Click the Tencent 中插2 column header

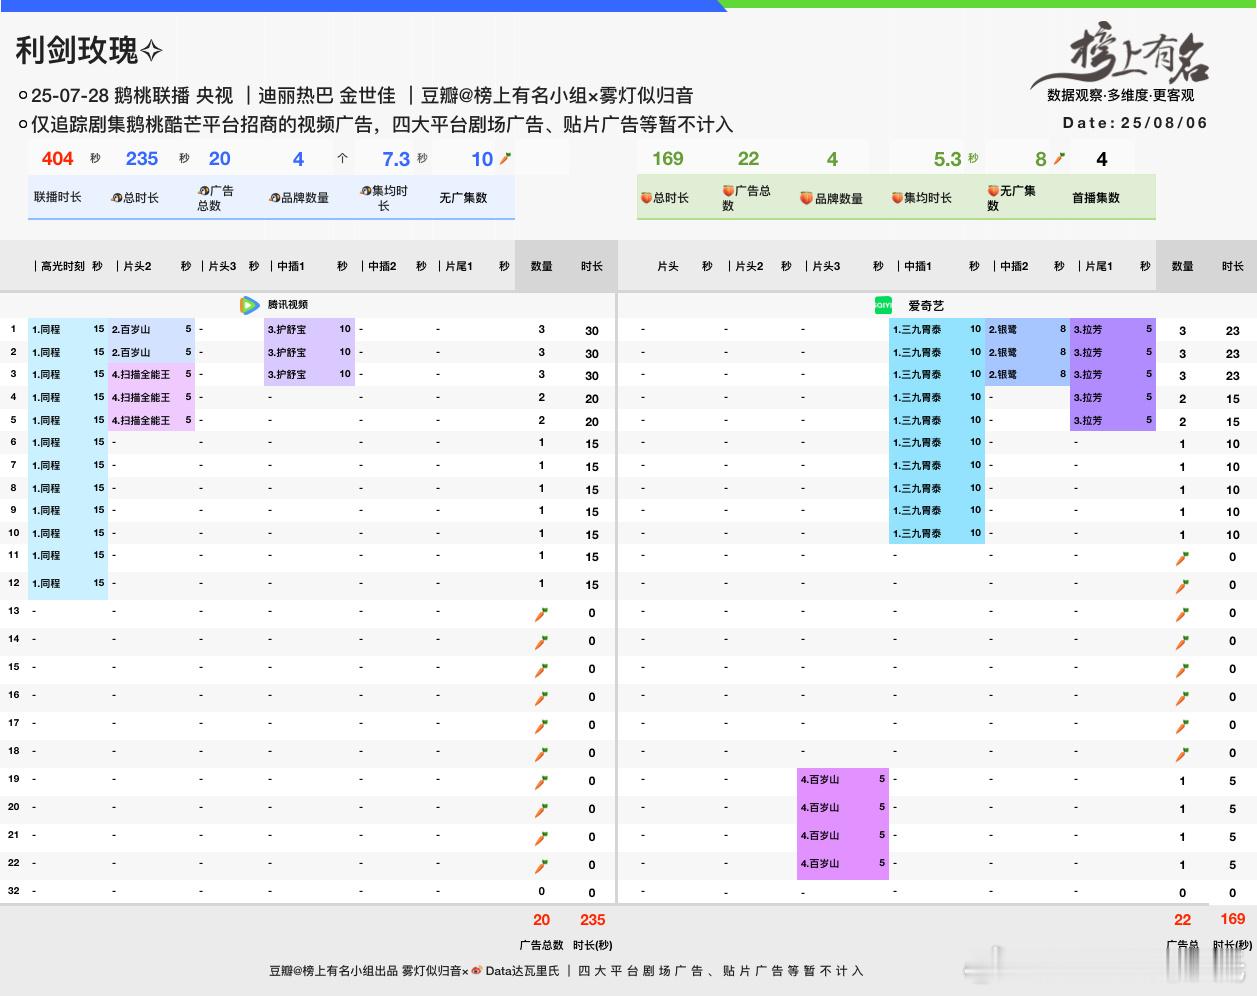click(382, 266)
